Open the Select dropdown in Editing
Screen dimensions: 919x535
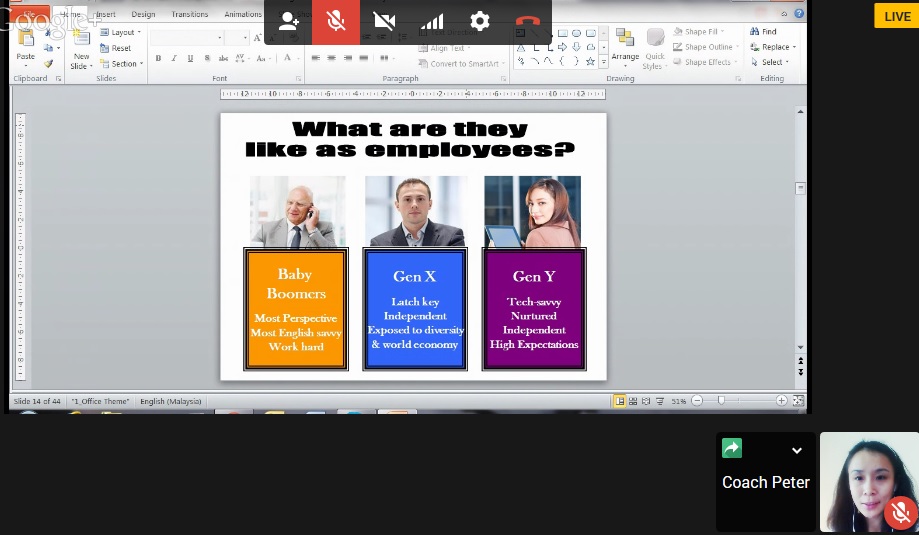click(x=770, y=62)
